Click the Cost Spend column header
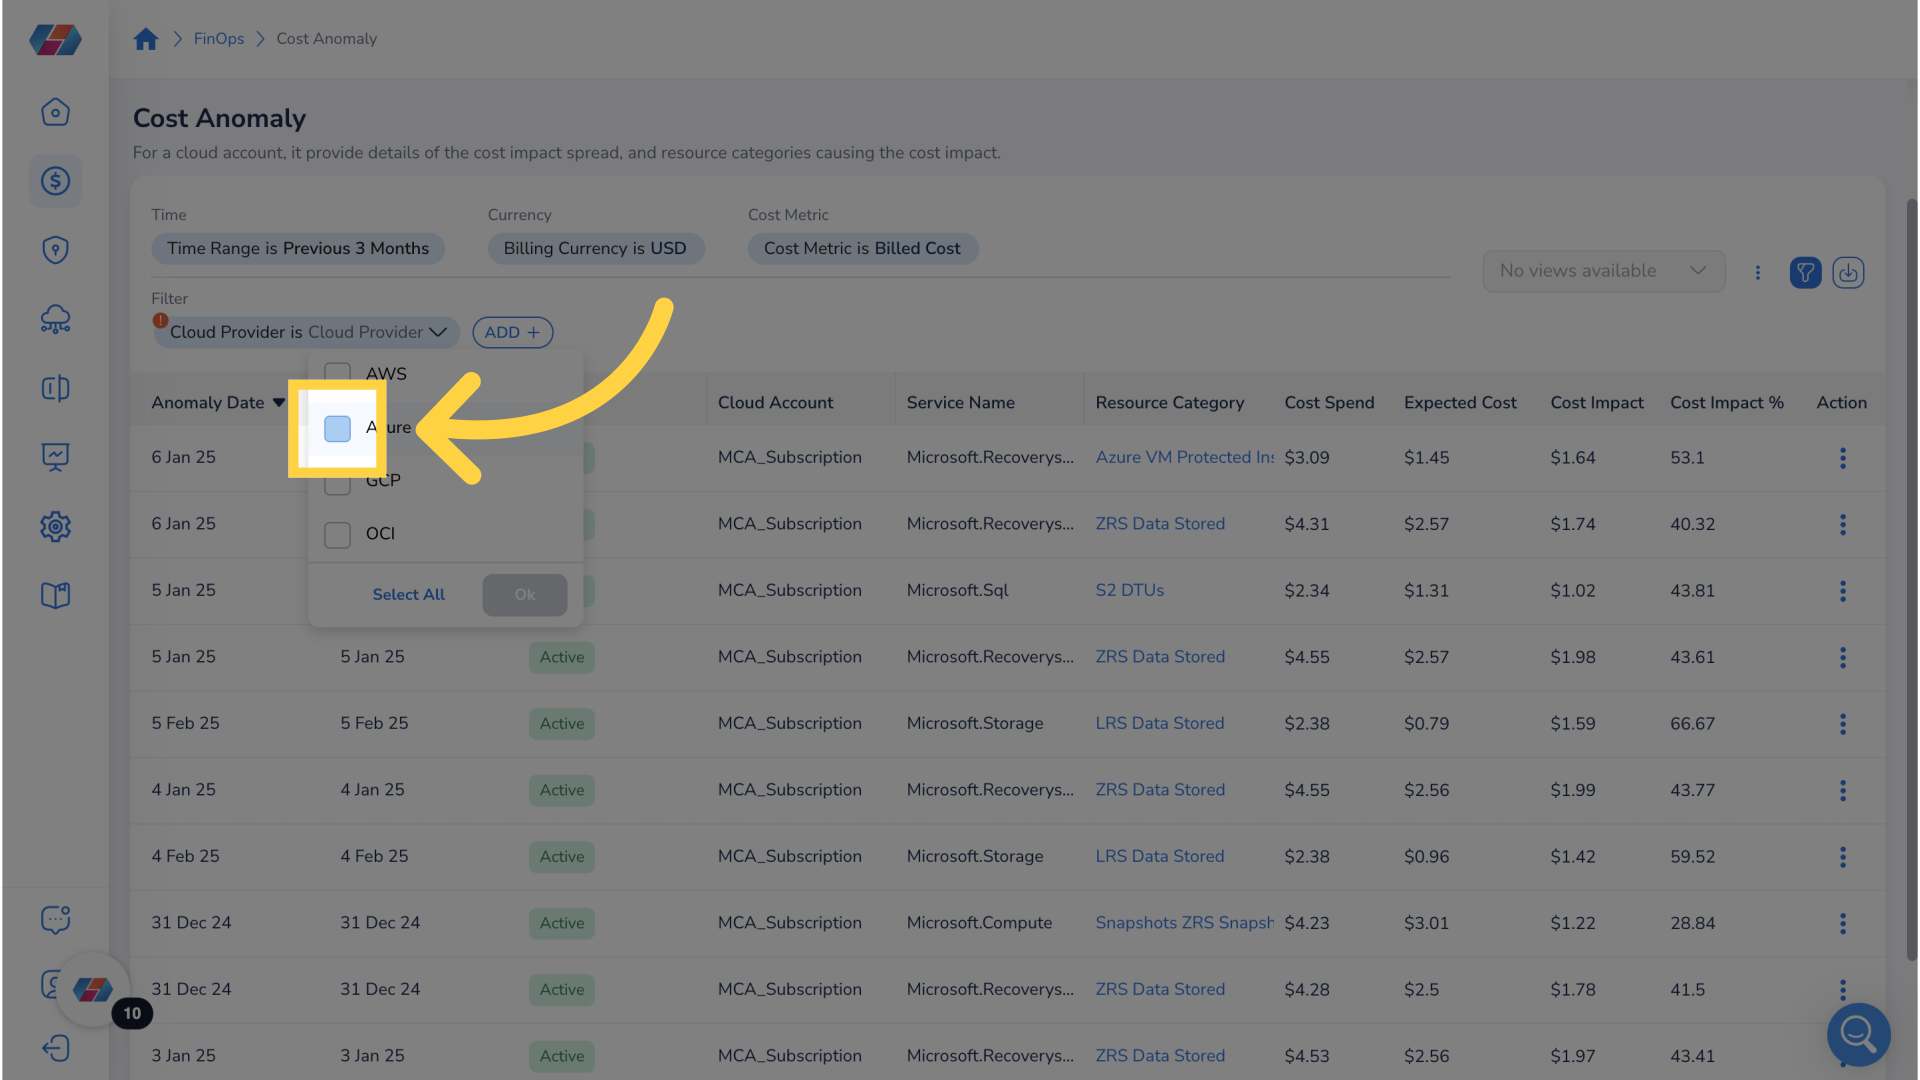 coord(1329,402)
